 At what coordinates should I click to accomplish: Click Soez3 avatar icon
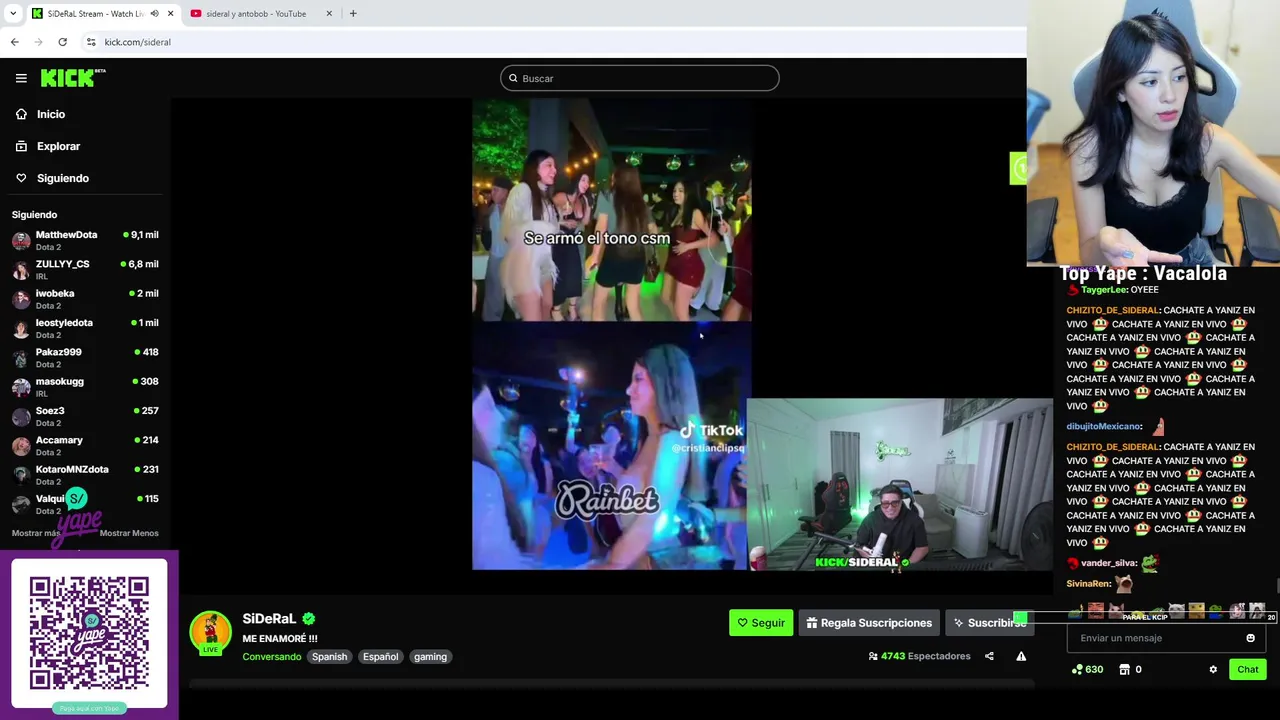(21, 416)
